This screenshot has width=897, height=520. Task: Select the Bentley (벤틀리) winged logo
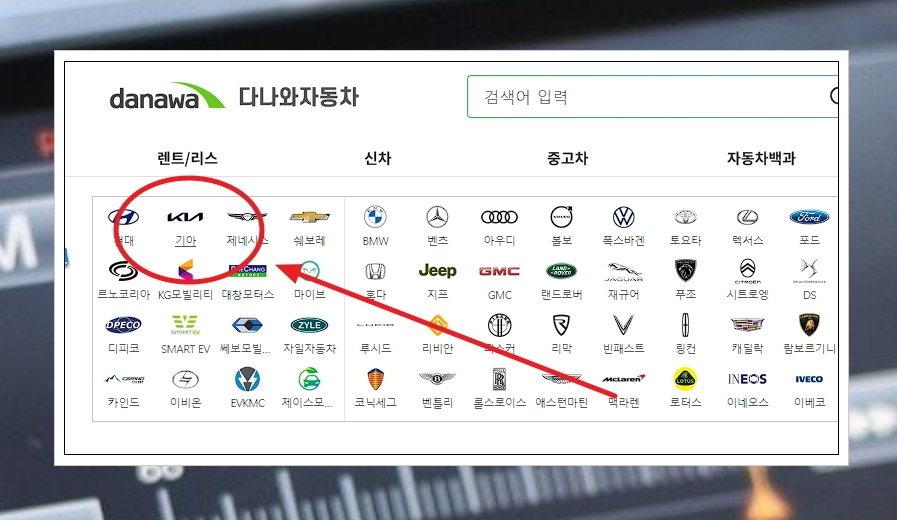point(438,379)
